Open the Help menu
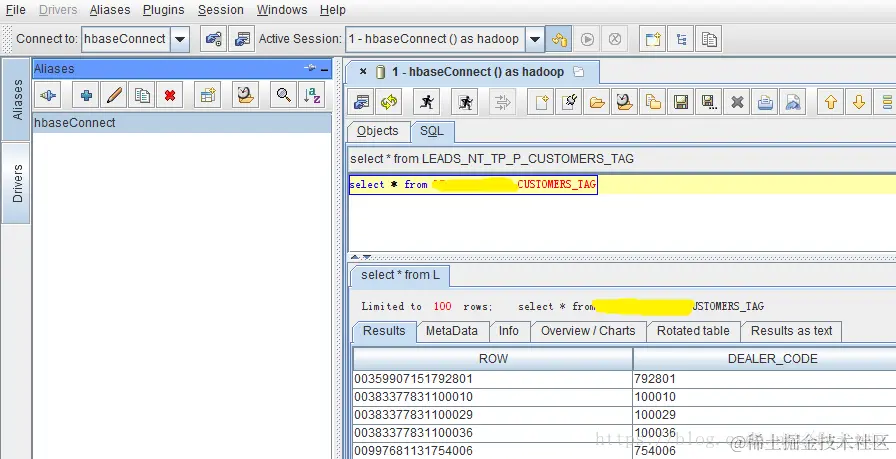This screenshot has width=896, height=459. 333,10
